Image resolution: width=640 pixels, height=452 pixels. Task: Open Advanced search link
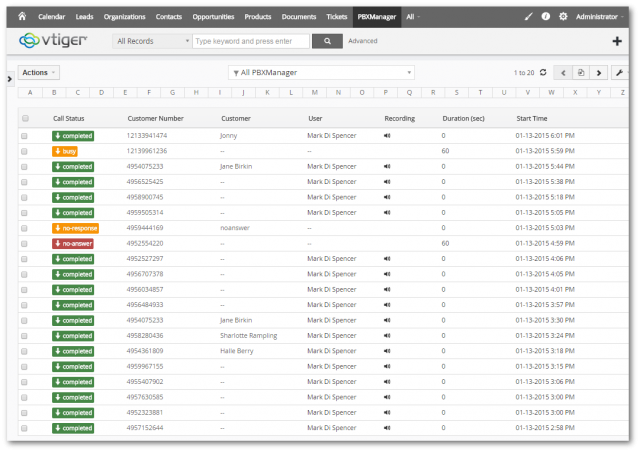tap(363, 41)
